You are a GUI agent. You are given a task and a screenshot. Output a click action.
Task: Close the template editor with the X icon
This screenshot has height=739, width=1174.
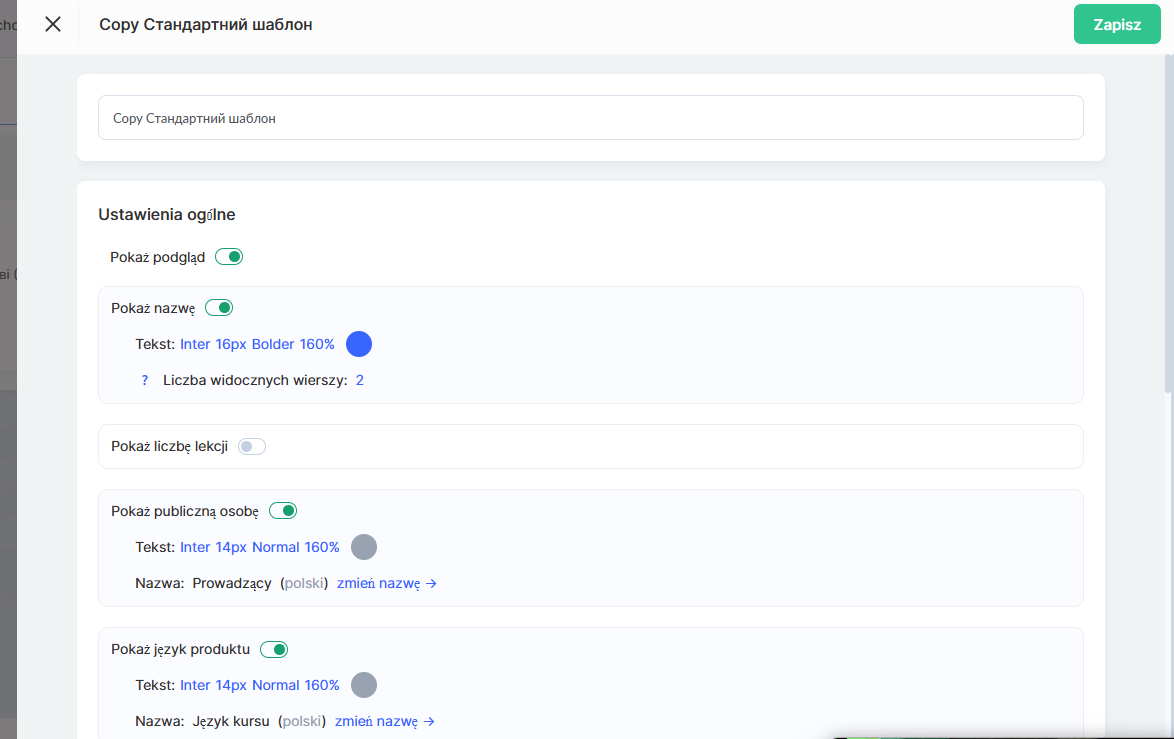[52, 24]
